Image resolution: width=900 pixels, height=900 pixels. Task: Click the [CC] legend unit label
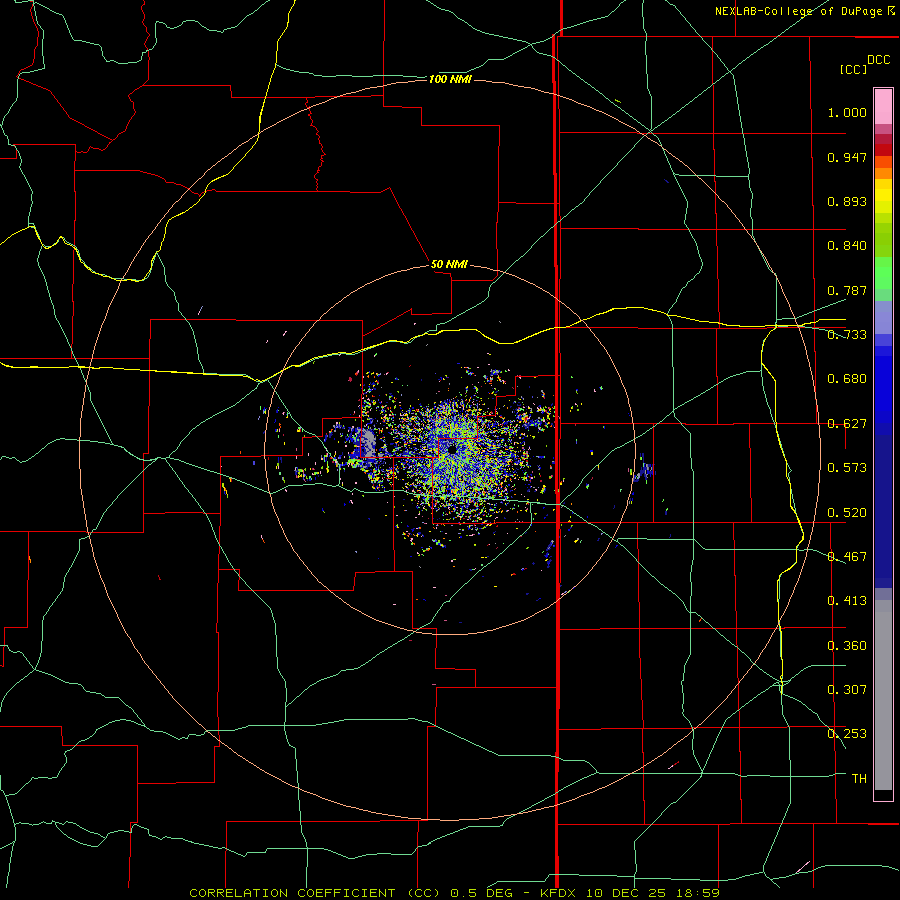pos(854,69)
